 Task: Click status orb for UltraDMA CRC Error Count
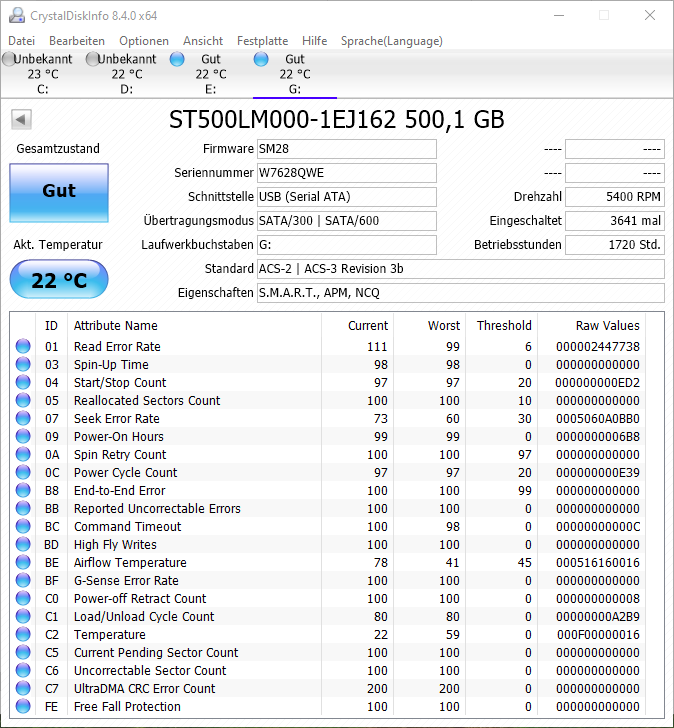[x=23, y=689]
